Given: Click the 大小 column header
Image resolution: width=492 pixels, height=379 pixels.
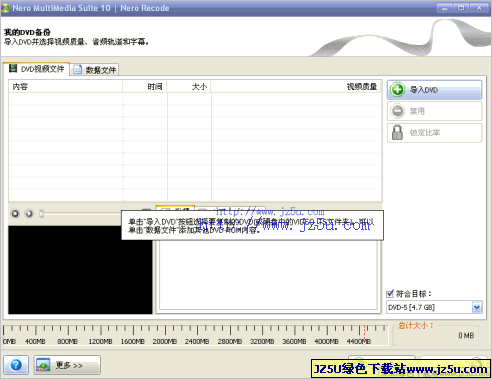Looking at the screenshot, I should 189,87.
